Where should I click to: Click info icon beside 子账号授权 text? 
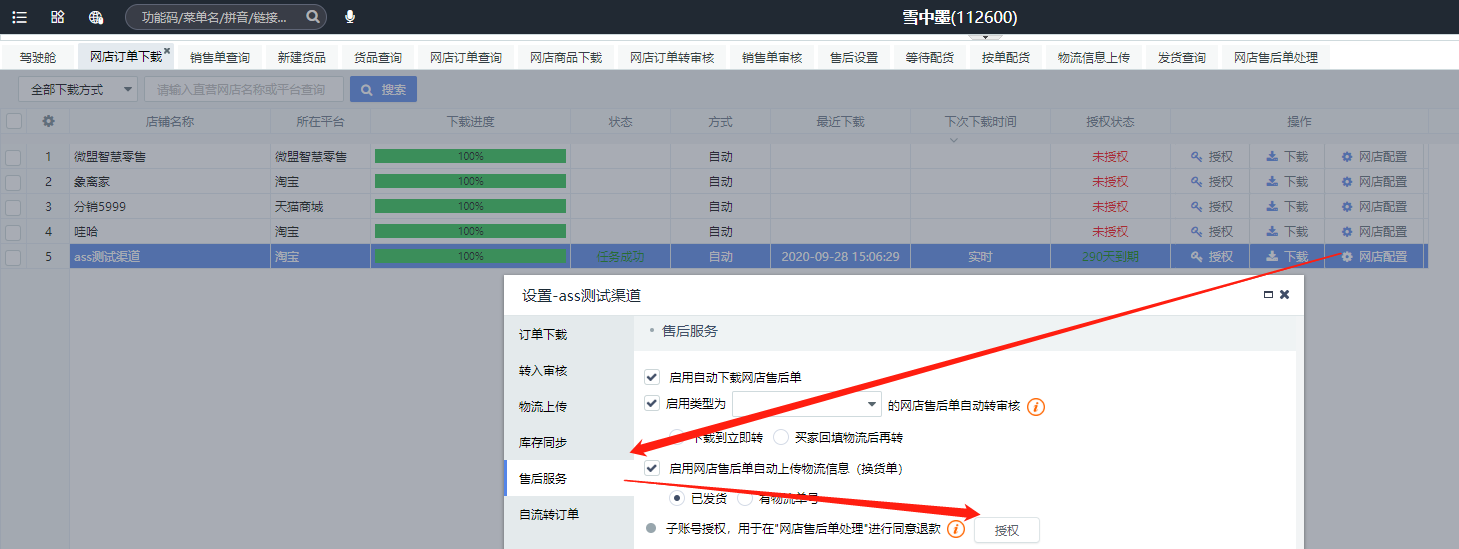[x=956, y=529]
